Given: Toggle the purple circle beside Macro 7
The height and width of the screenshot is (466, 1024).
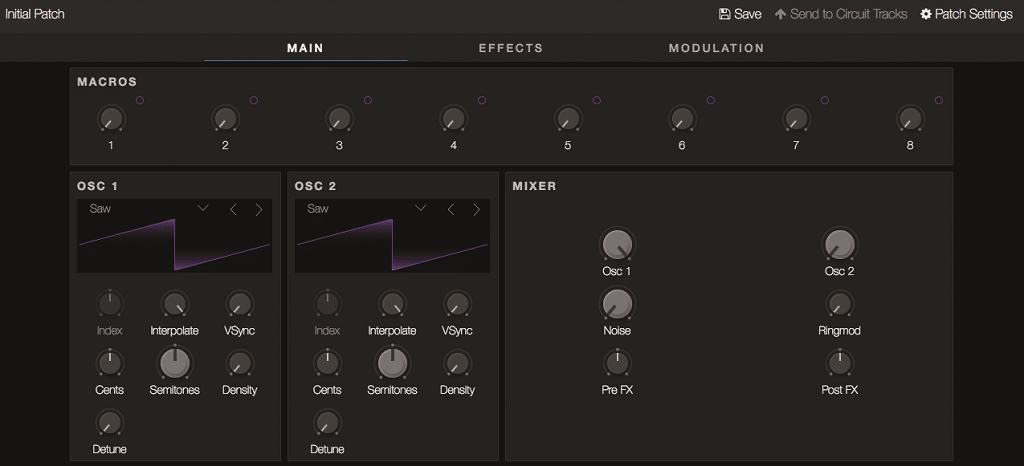Looking at the screenshot, I should tap(825, 100).
